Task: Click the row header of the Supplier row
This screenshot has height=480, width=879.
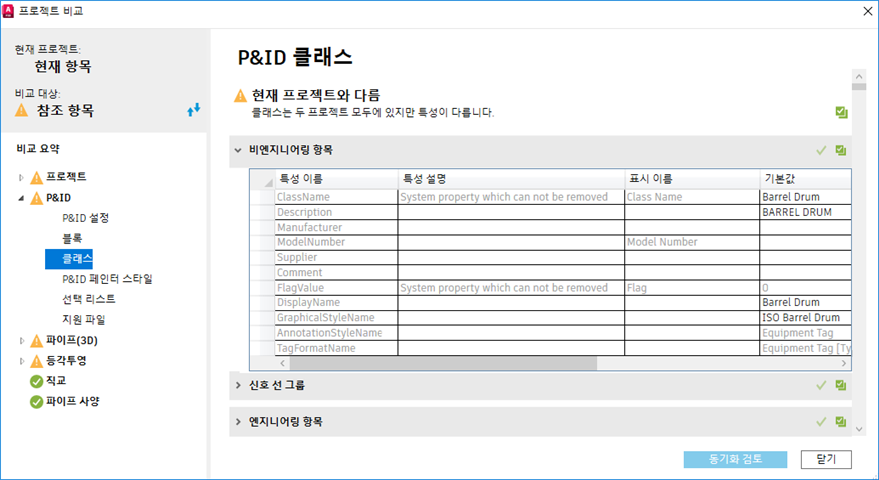Action: click(x=262, y=257)
